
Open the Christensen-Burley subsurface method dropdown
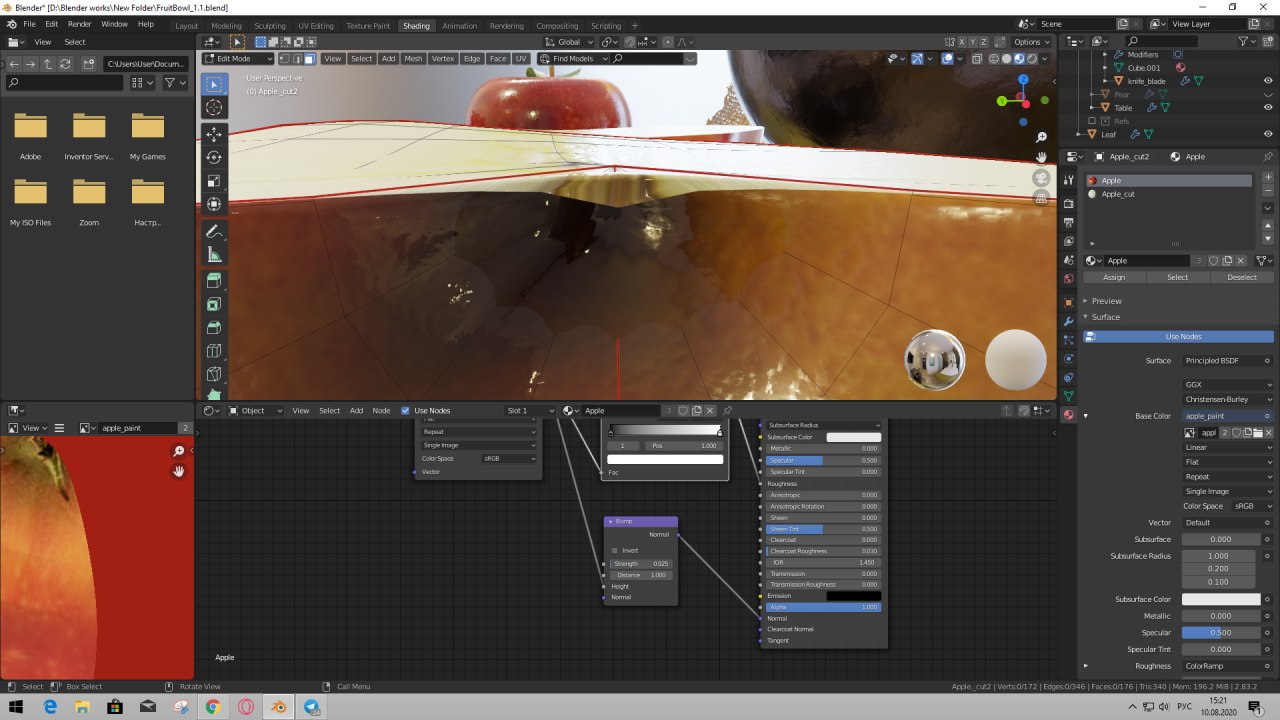(x=1228, y=399)
